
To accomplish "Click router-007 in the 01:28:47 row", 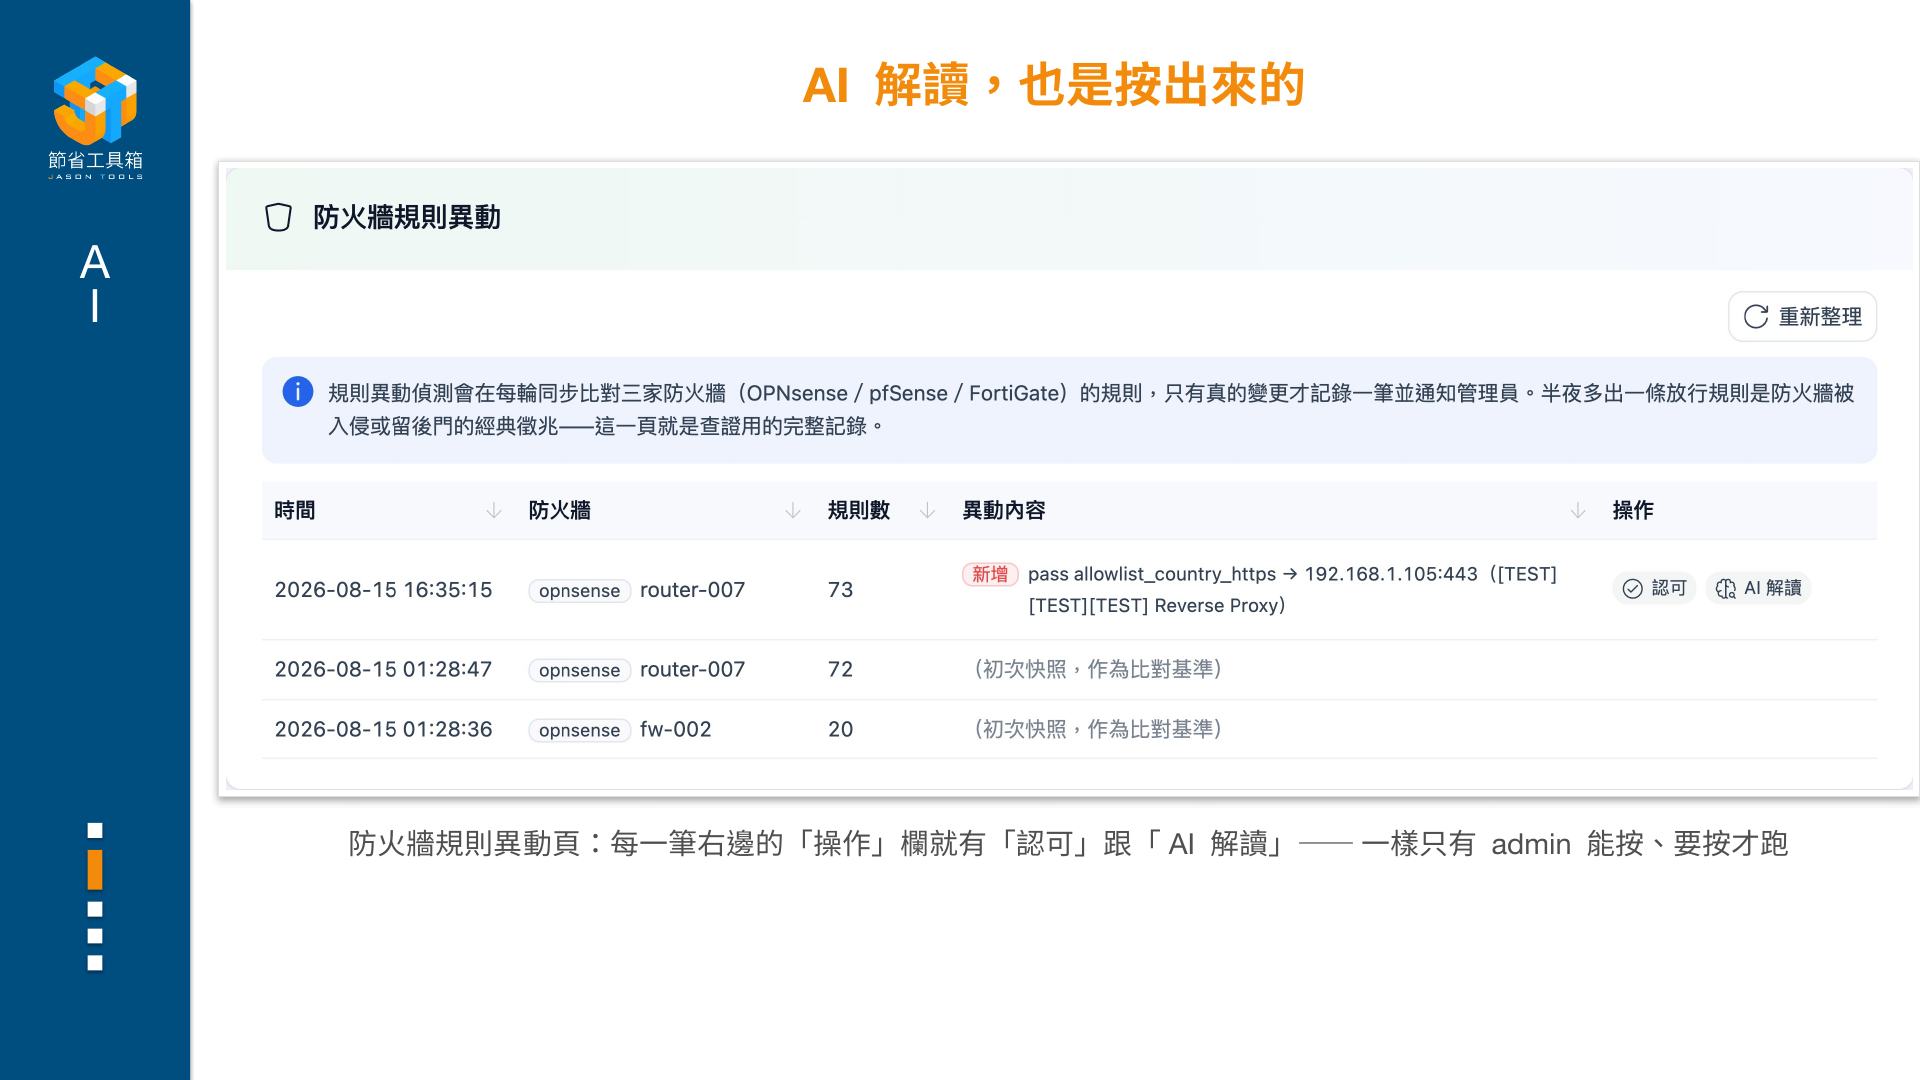I will pyautogui.click(x=692, y=670).
